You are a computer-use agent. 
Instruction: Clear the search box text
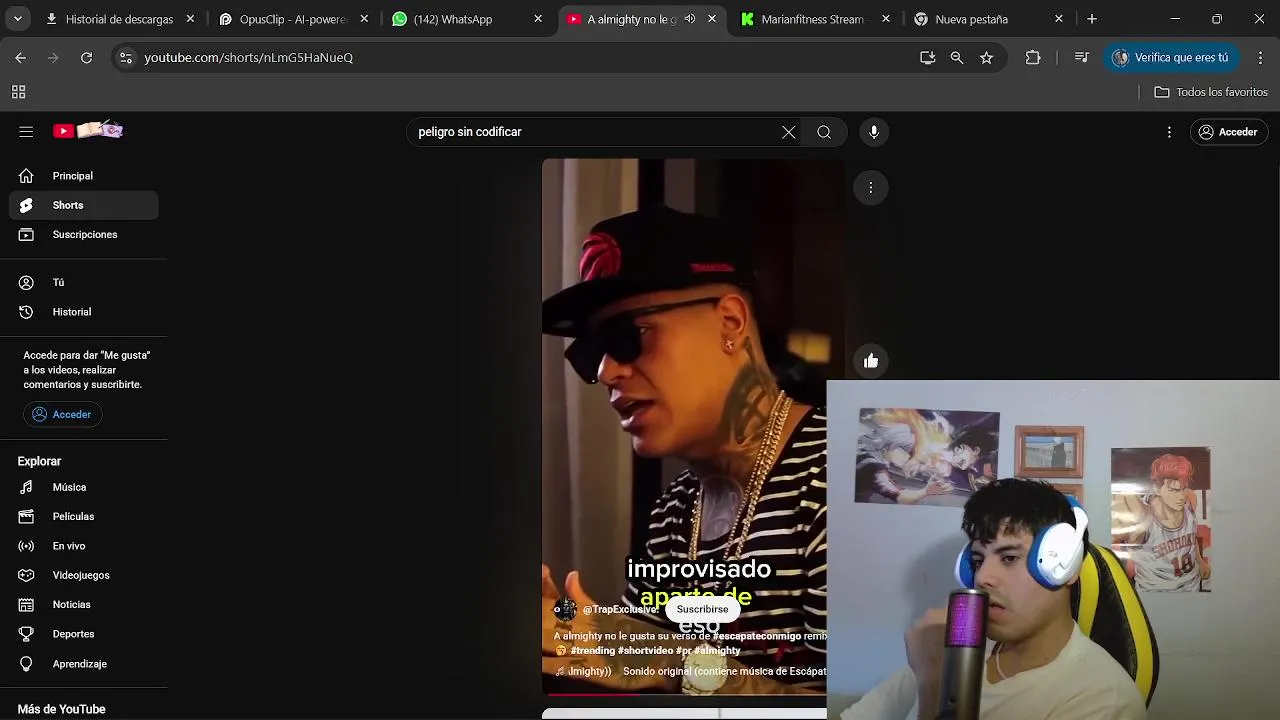pyautogui.click(x=789, y=132)
